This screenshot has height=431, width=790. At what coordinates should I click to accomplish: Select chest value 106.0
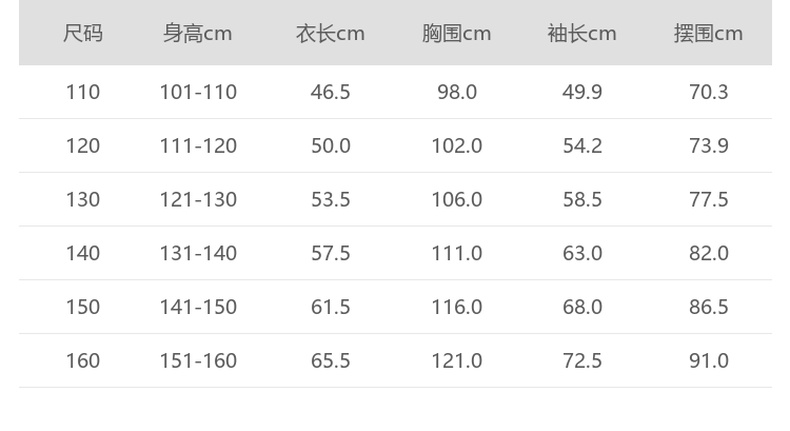pyautogui.click(x=456, y=200)
